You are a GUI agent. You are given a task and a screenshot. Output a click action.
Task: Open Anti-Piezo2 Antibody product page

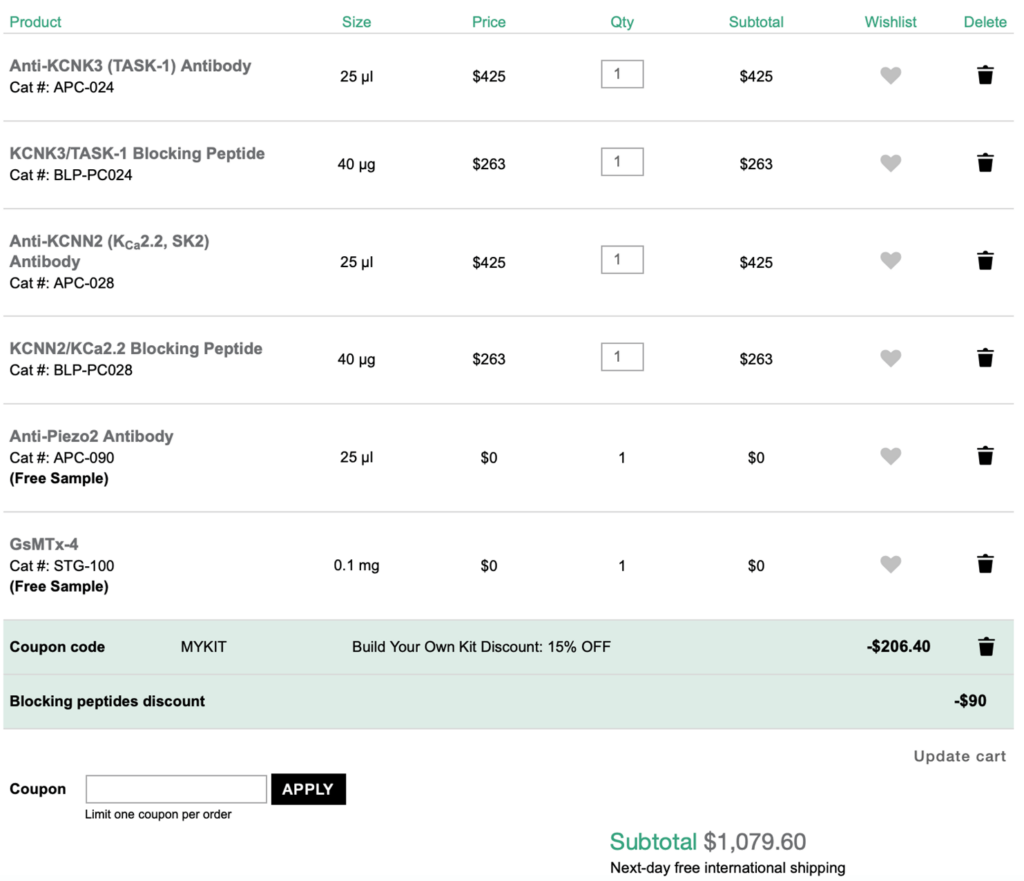click(91, 436)
